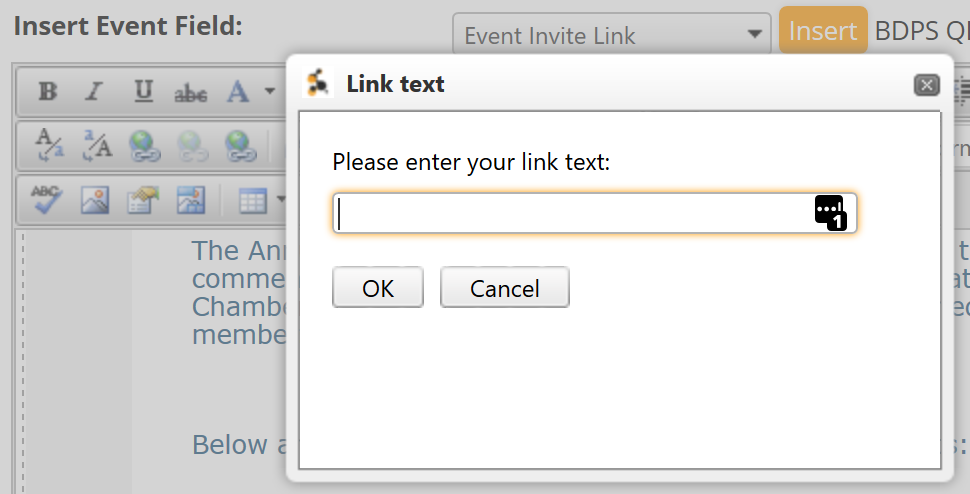Click the third globe link icon
Viewport: 970px width, 494px height.
tap(238, 146)
